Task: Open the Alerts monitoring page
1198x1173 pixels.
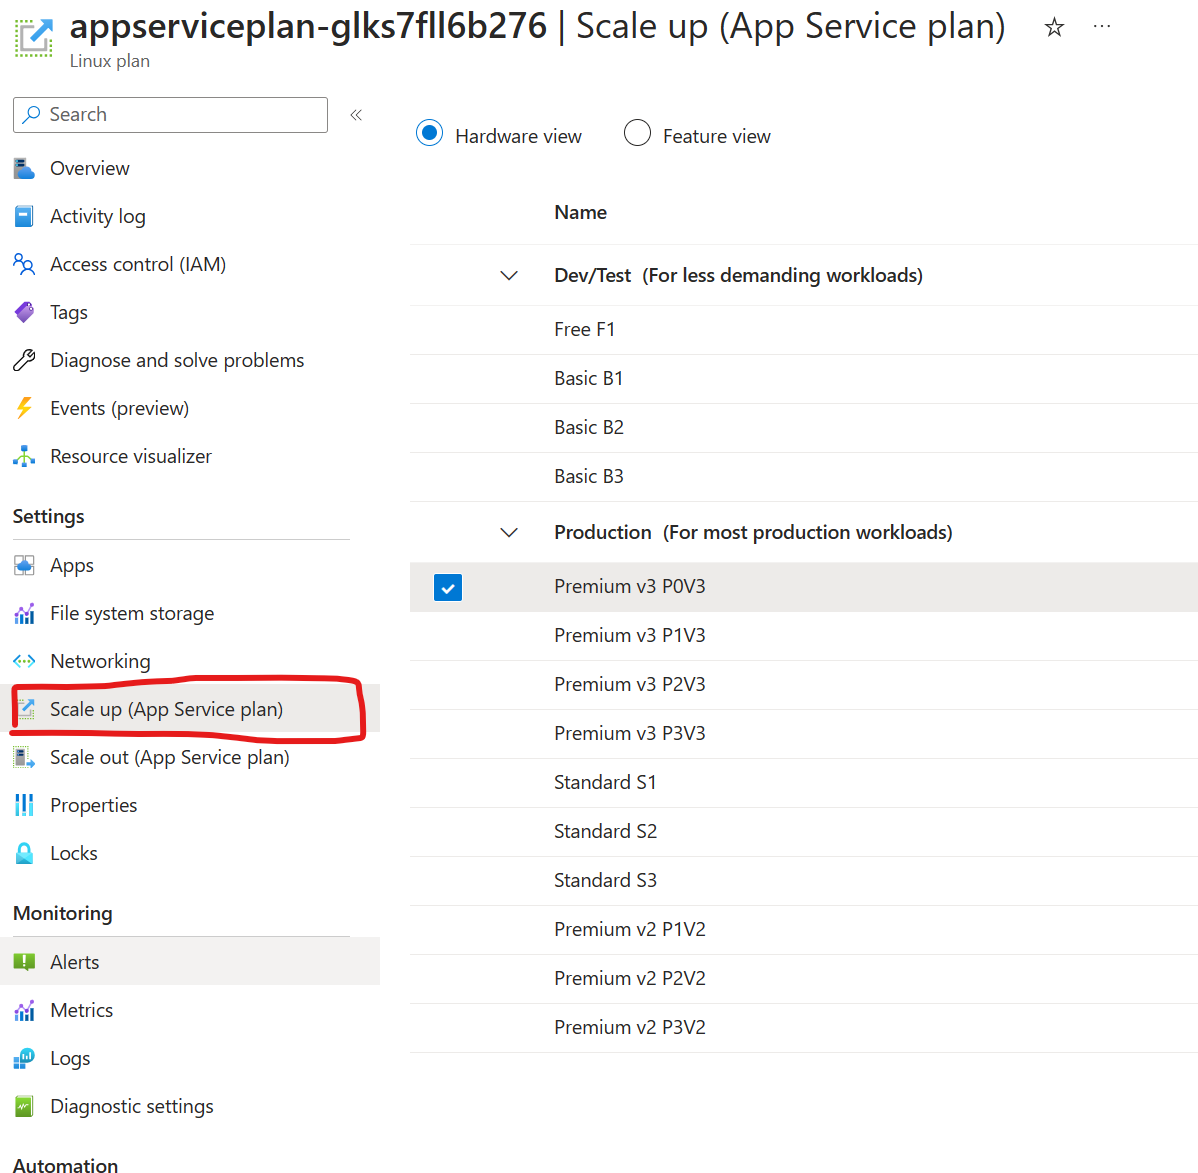Action: (x=74, y=962)
